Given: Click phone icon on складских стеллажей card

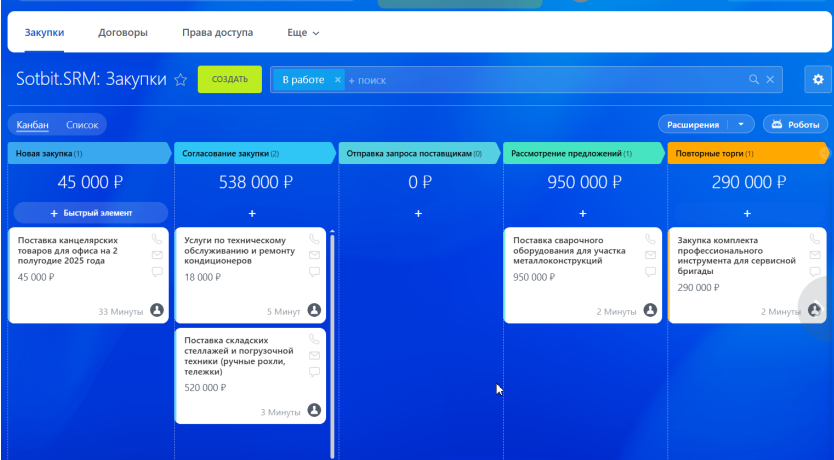Looking at the screenshot, I should [x=314, y=339].
